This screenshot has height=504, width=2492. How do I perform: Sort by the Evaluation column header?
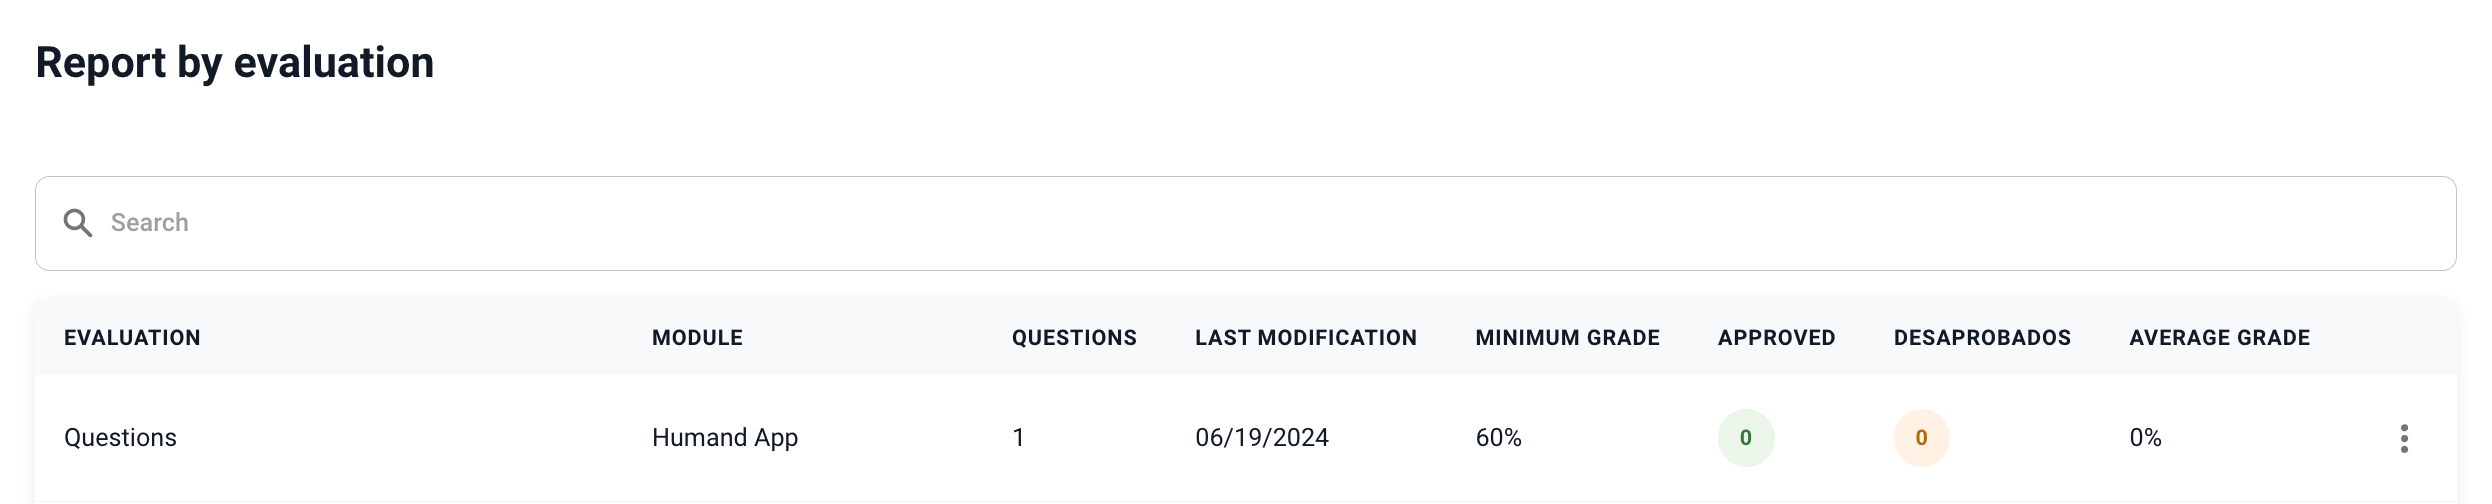[132, 338]
